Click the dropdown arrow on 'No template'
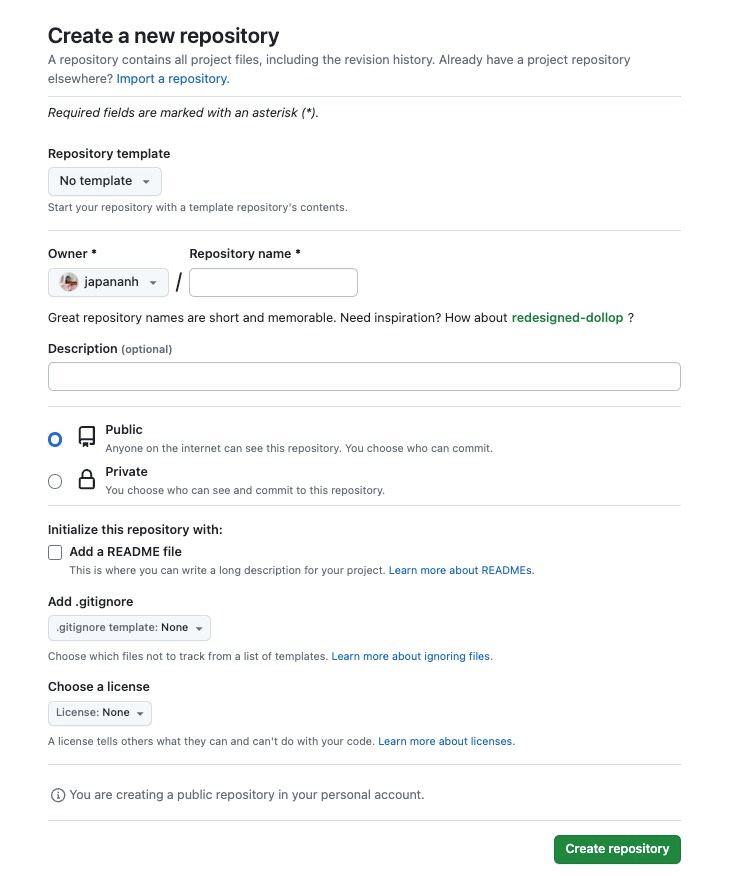Viewport: 733px width, 876px height. tap(148, 181)
